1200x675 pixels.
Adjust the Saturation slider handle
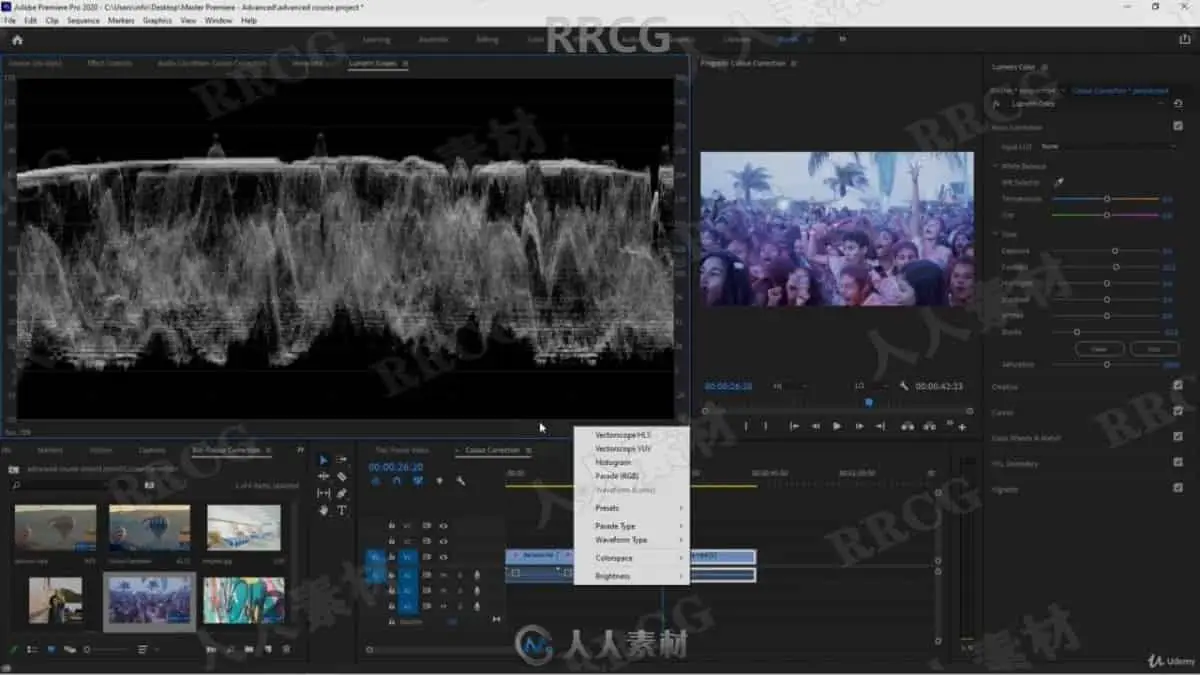click(1107, 364)
